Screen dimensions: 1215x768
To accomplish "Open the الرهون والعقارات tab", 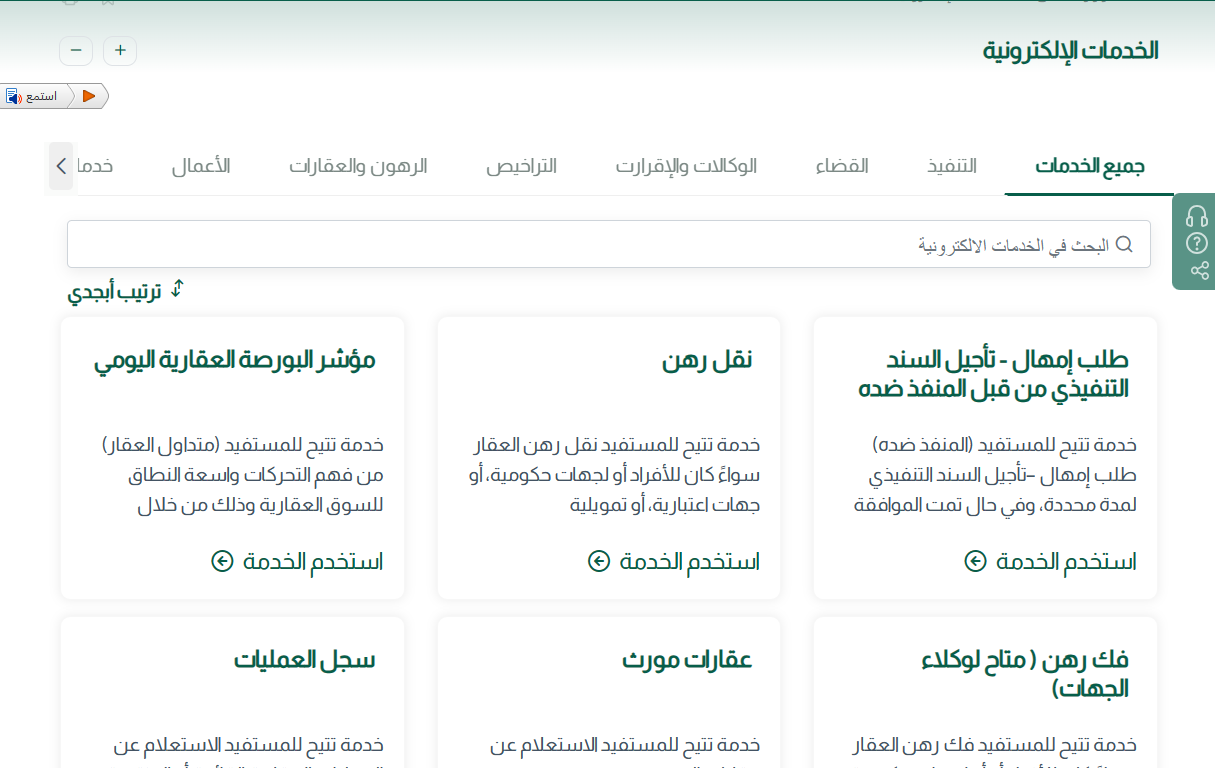I will 358,166.
